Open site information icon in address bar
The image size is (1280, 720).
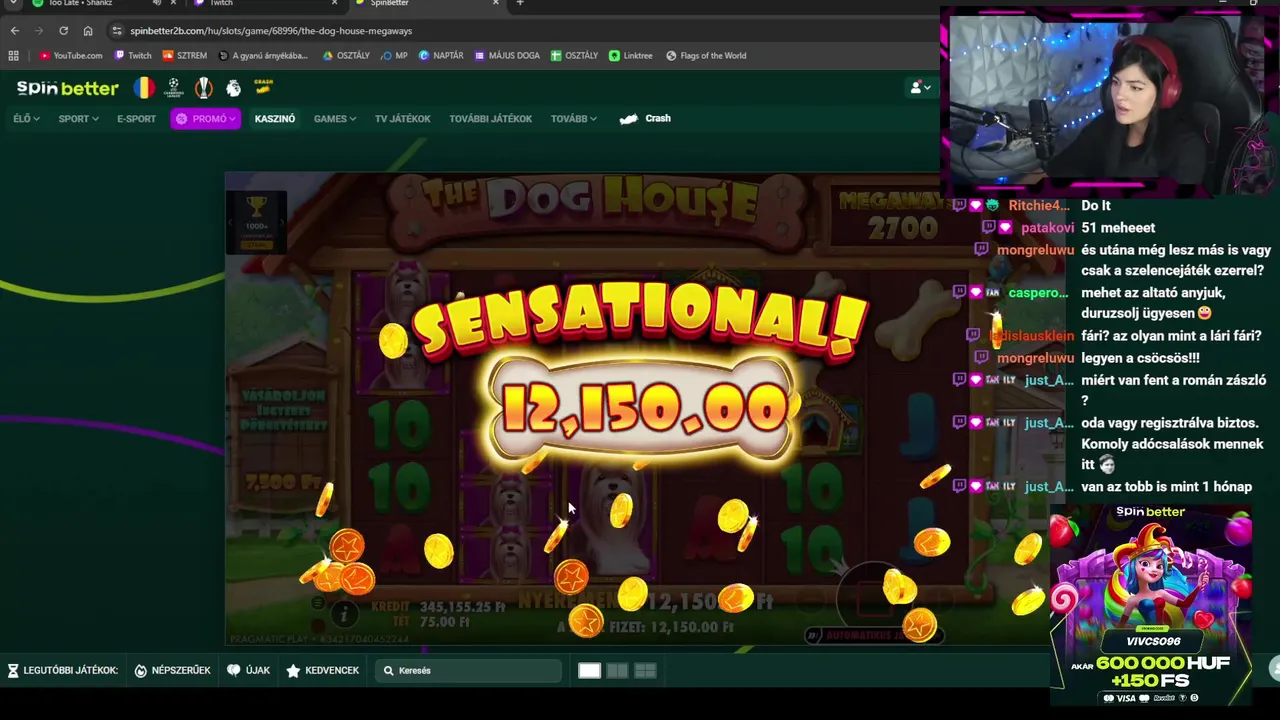[x=117, y=31]
